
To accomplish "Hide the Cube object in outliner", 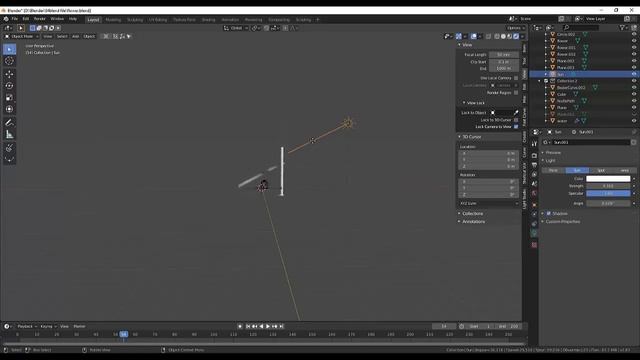I will (634, 94).
